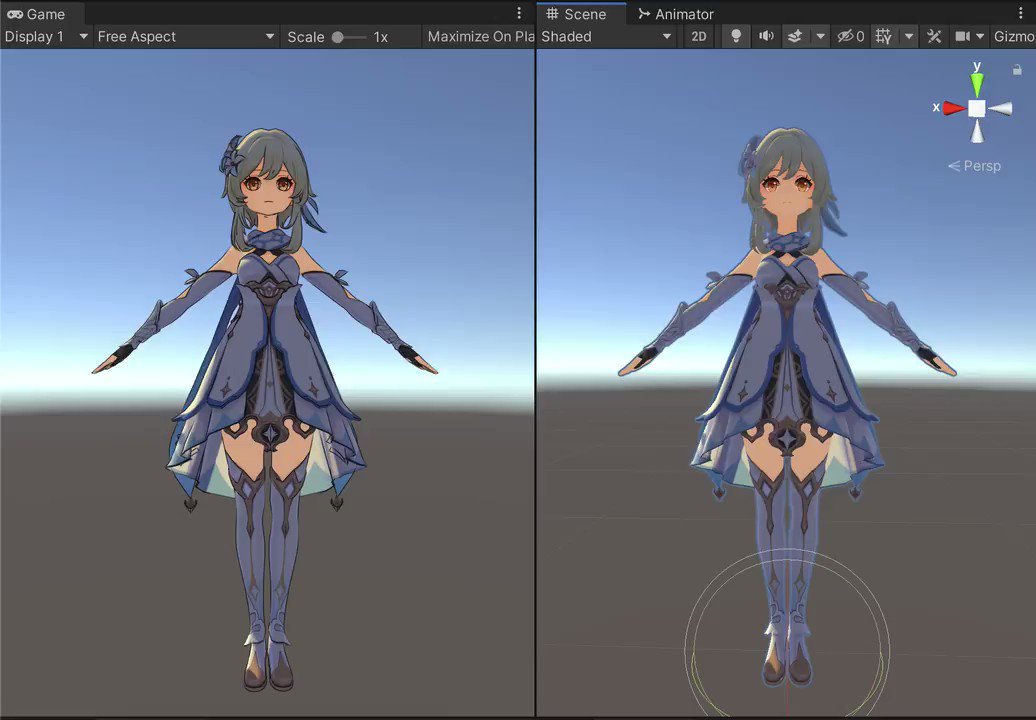This screenshot has width=1036, height=720.
Task: Expand the scene effects dropdown arrow
Action: coord(821,37)
